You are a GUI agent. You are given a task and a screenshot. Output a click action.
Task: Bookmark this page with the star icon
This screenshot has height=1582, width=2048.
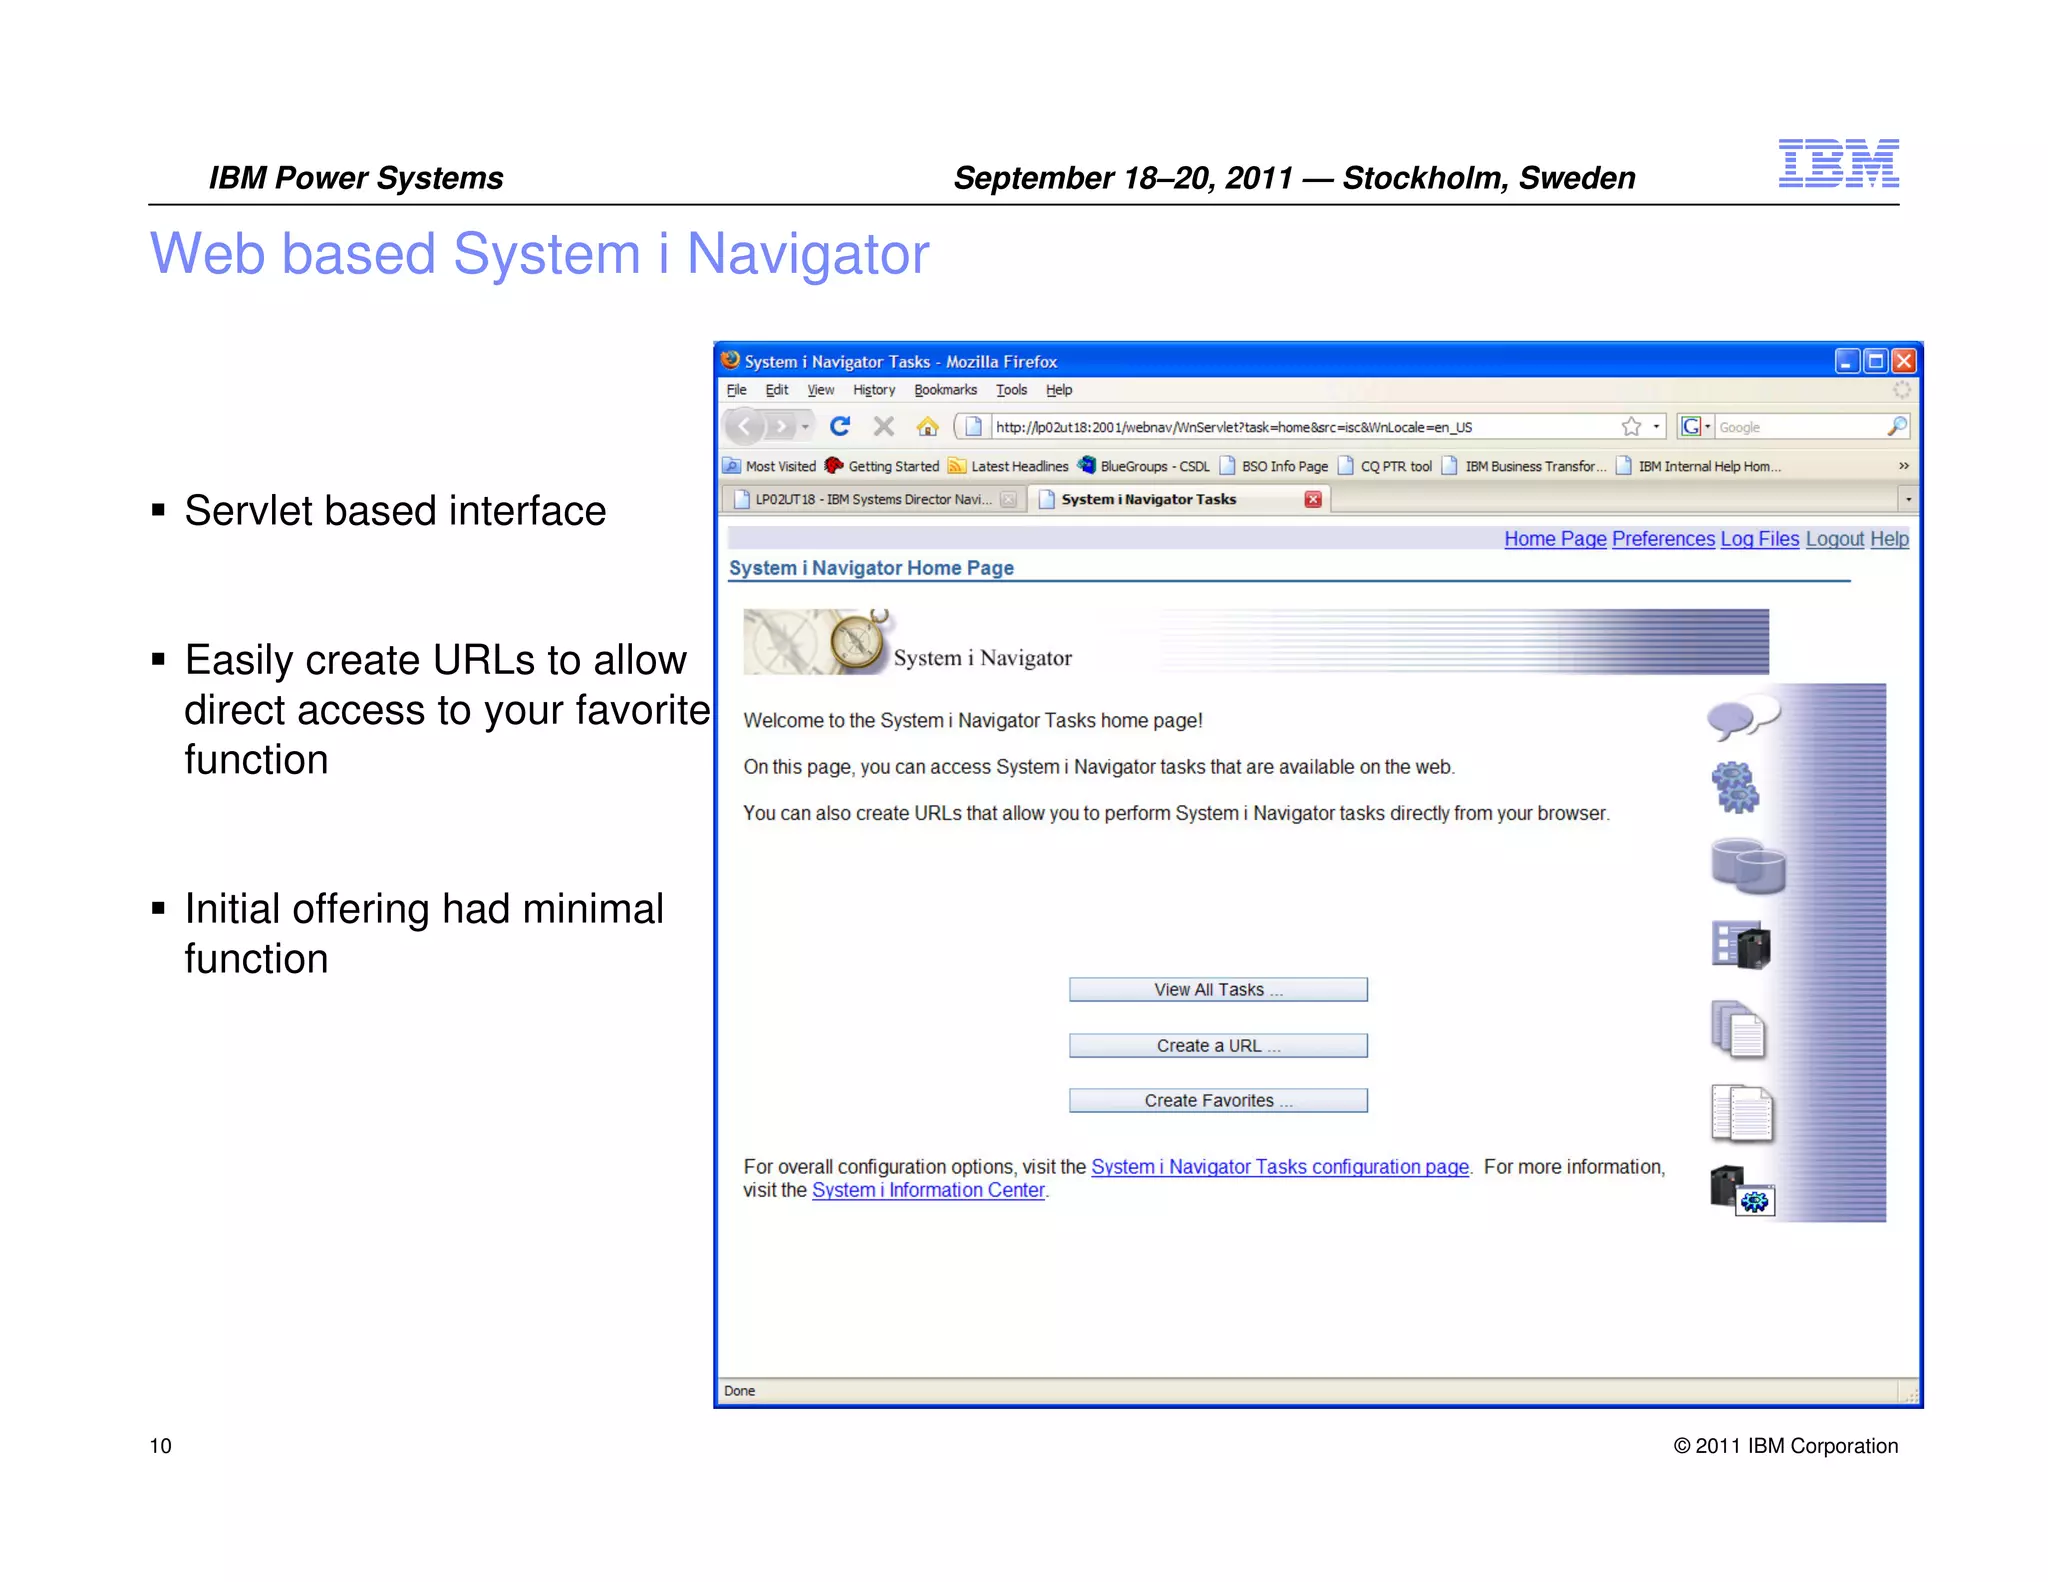coord(1631,427)
